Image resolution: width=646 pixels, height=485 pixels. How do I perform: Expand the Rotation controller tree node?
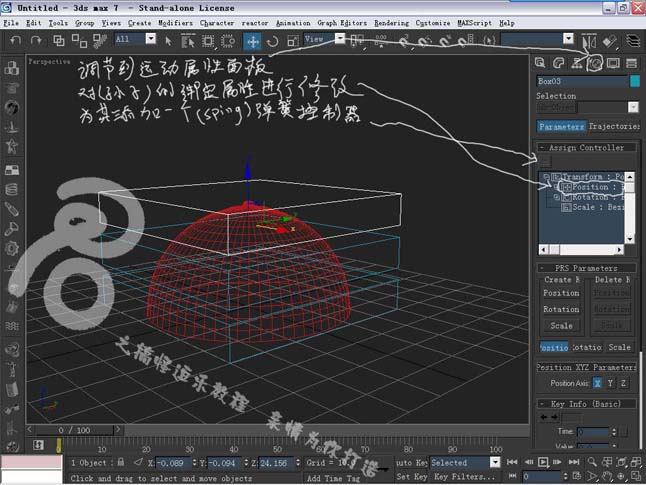pyautogui.click(x=557, y=197)
